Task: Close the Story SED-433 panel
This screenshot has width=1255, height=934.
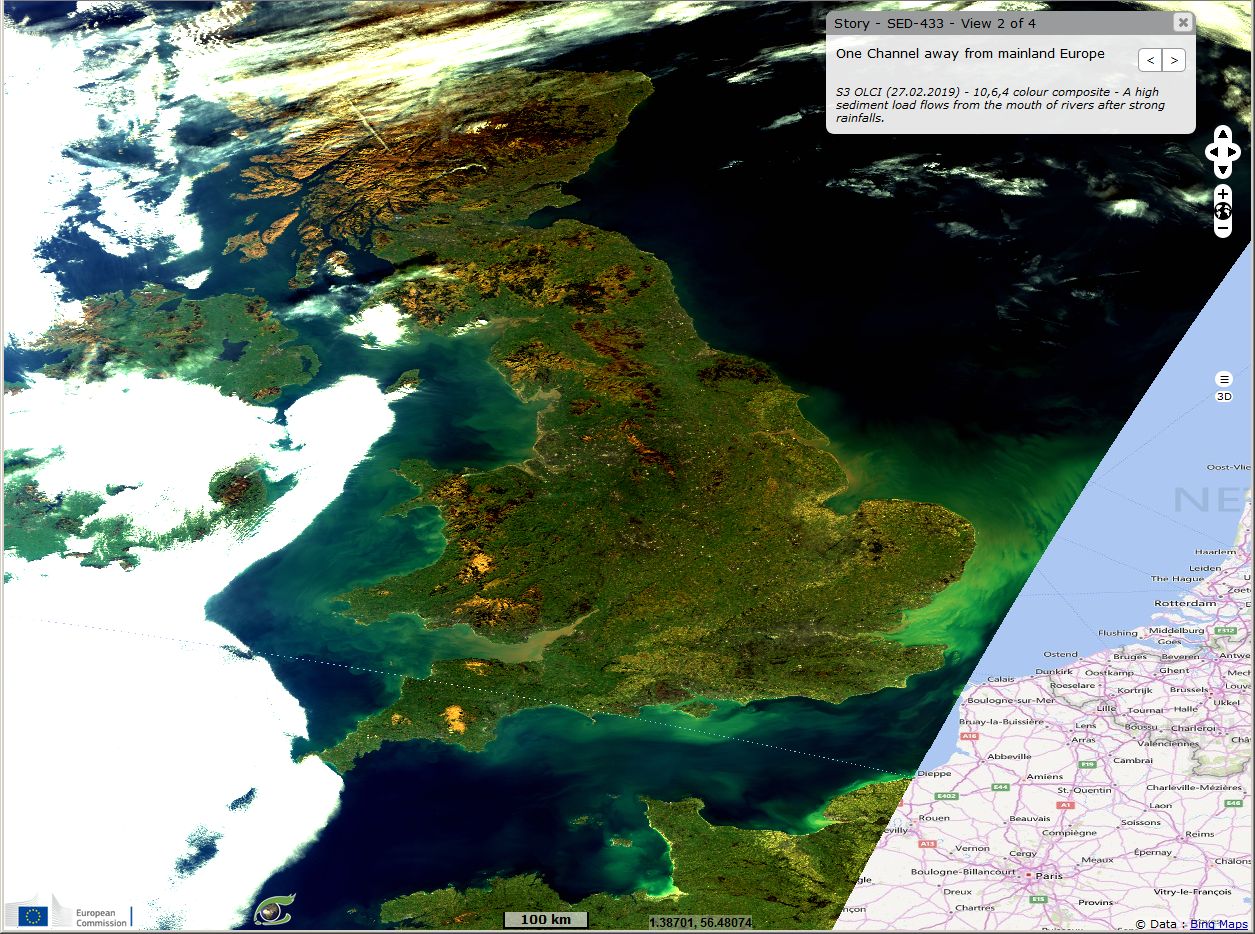Action: (x=1183, y=23)
